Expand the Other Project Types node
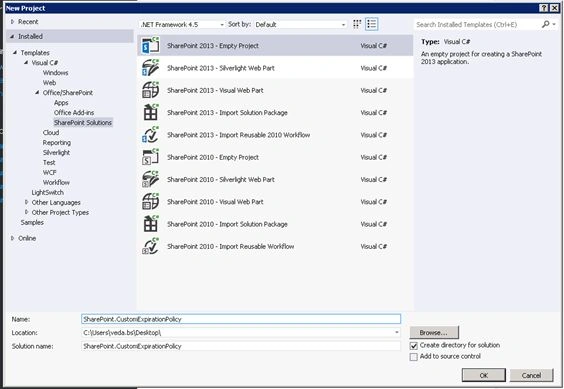This screenshot has width=564, height=389. [26, 212]
